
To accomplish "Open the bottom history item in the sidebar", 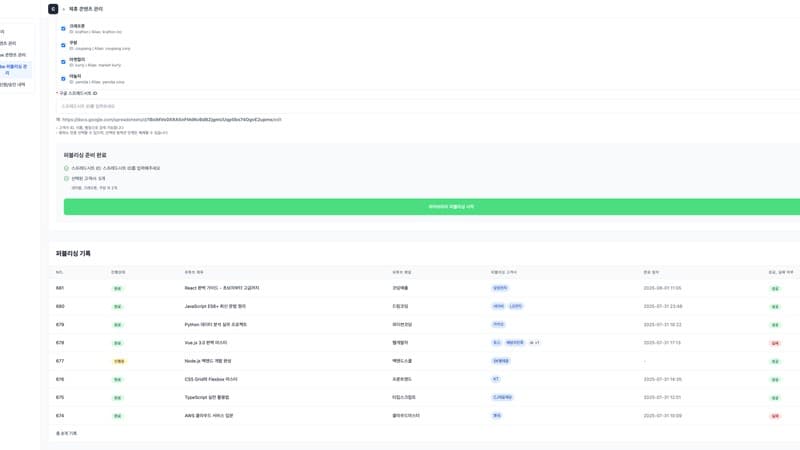I will pos(14,85).
